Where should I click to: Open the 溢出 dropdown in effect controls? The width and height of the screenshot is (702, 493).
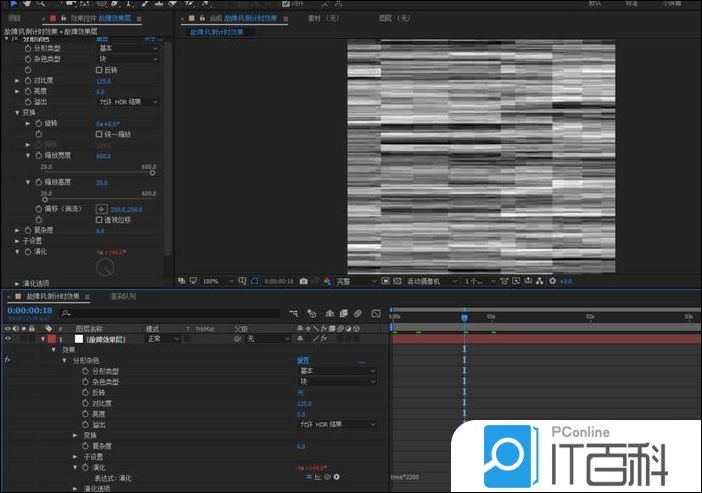click(127, 102)
